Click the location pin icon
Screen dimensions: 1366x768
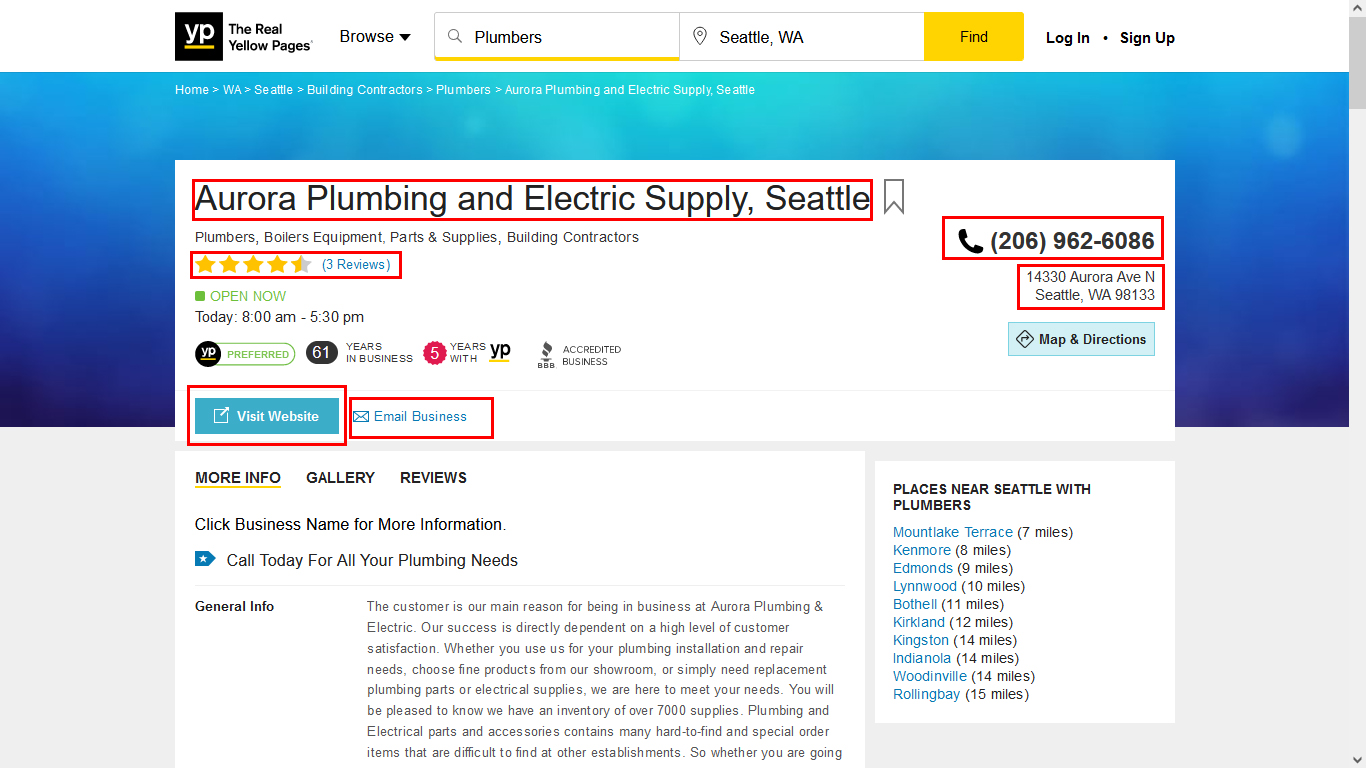click(x=700, y=37)
